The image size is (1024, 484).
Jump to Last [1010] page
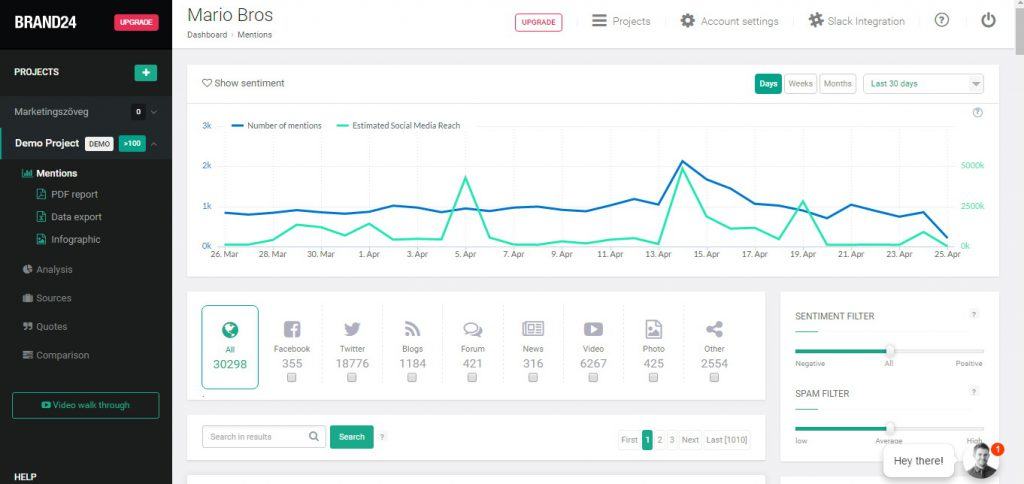727,440
